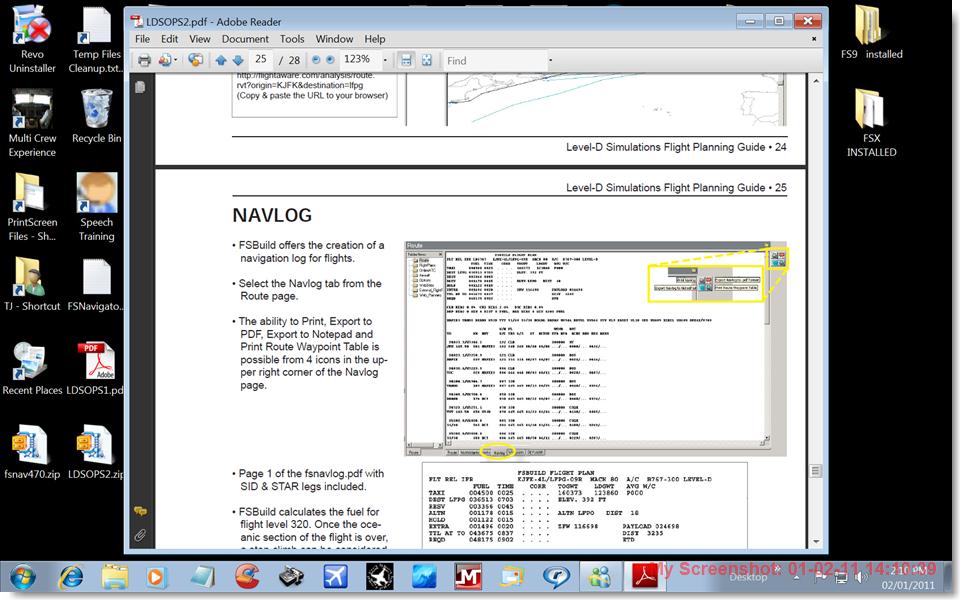Open the Help menu
The width and height of the screenshot is (960, 600).
(375, 39)
